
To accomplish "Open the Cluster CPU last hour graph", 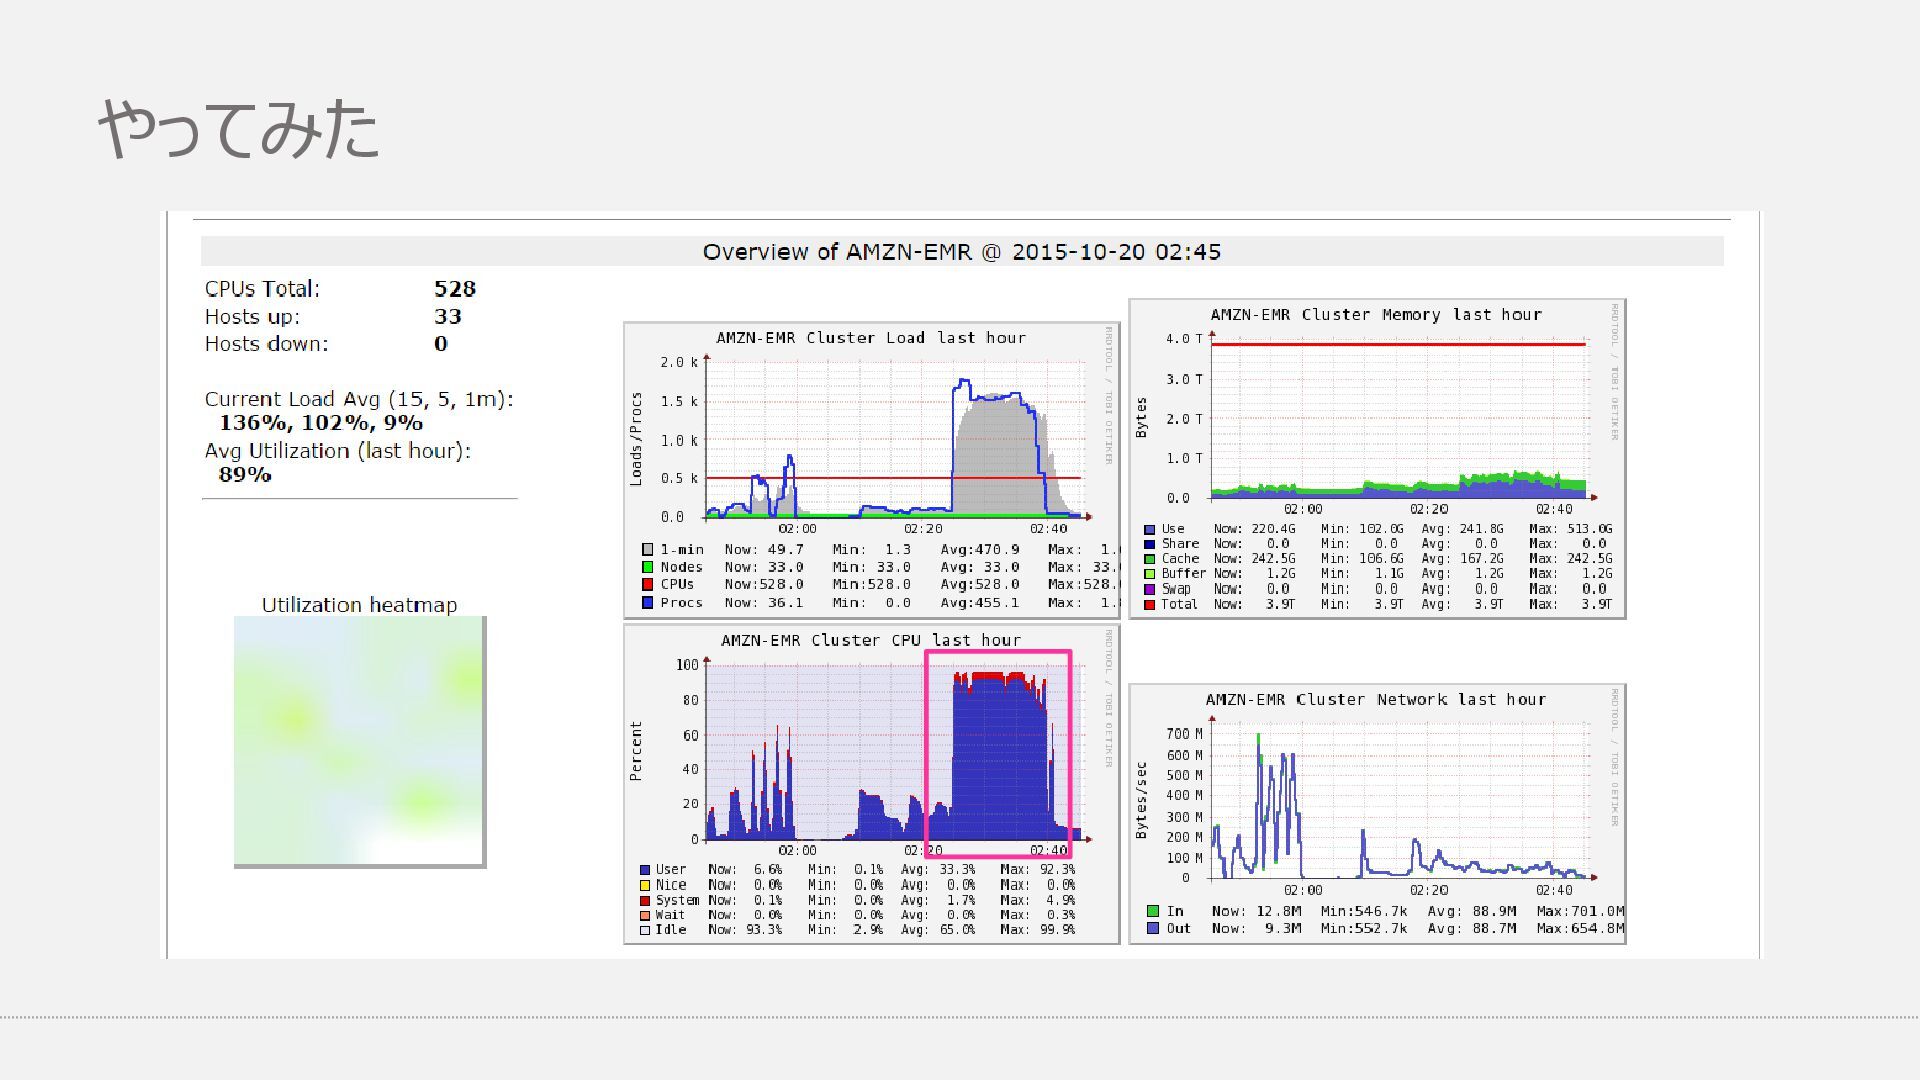I will [x=800, y=750].
